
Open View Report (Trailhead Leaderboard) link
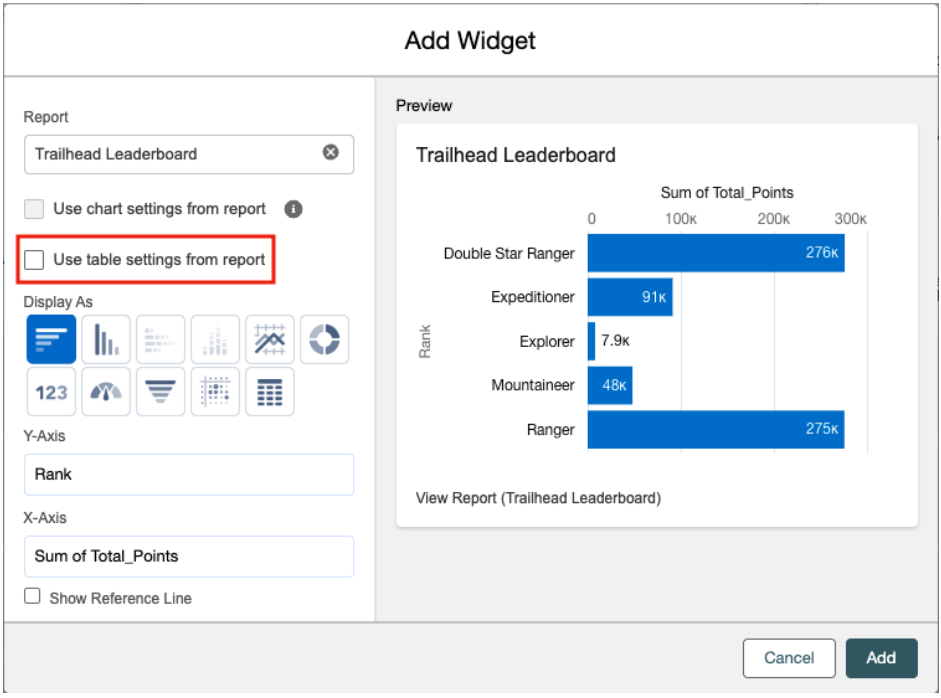(x=538, y=497)
